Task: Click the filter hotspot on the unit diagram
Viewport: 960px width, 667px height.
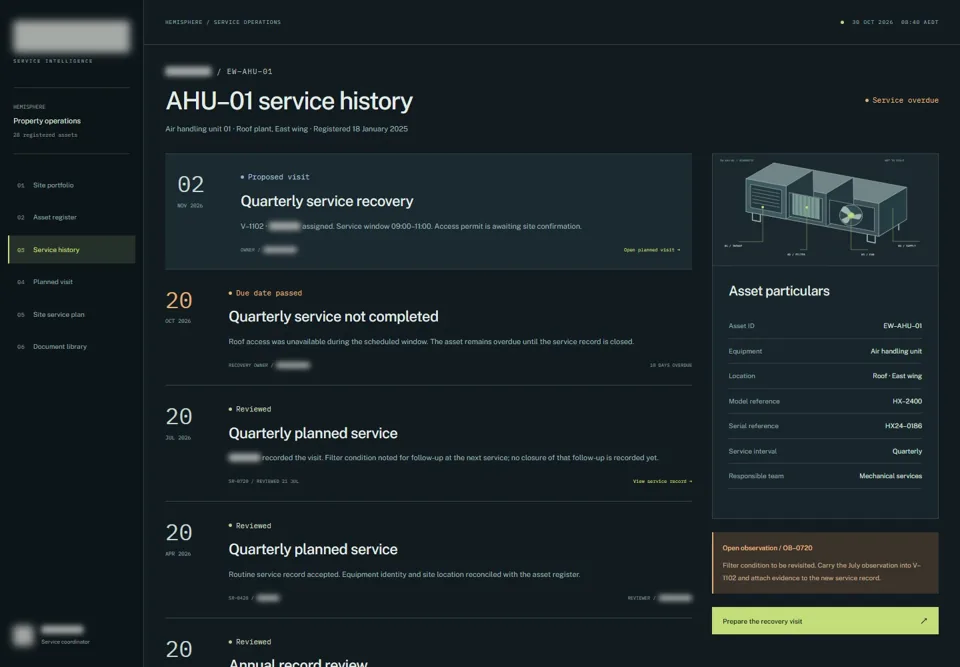Action: pos(806,208)
